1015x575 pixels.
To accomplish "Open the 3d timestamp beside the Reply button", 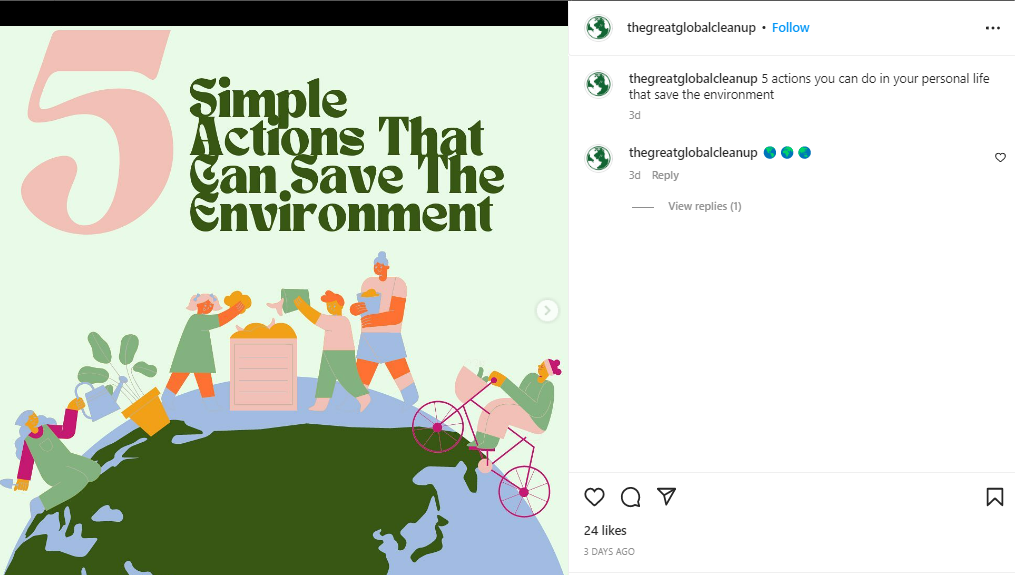I will tap(634, 175).
